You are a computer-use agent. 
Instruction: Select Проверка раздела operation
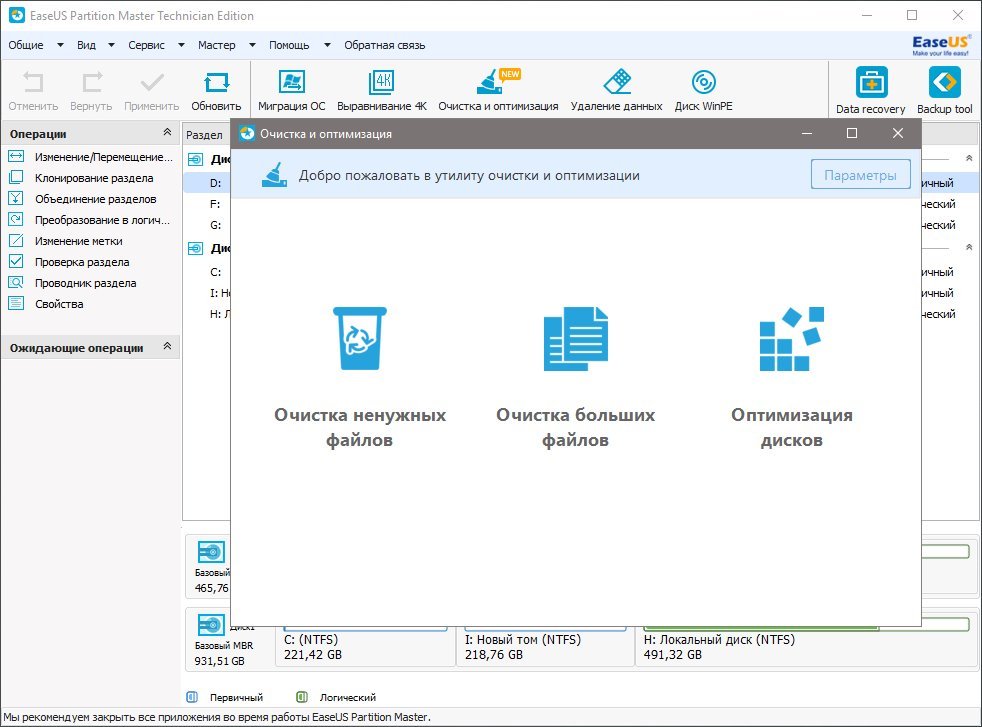pyautogui.click(x=81, y=262)
